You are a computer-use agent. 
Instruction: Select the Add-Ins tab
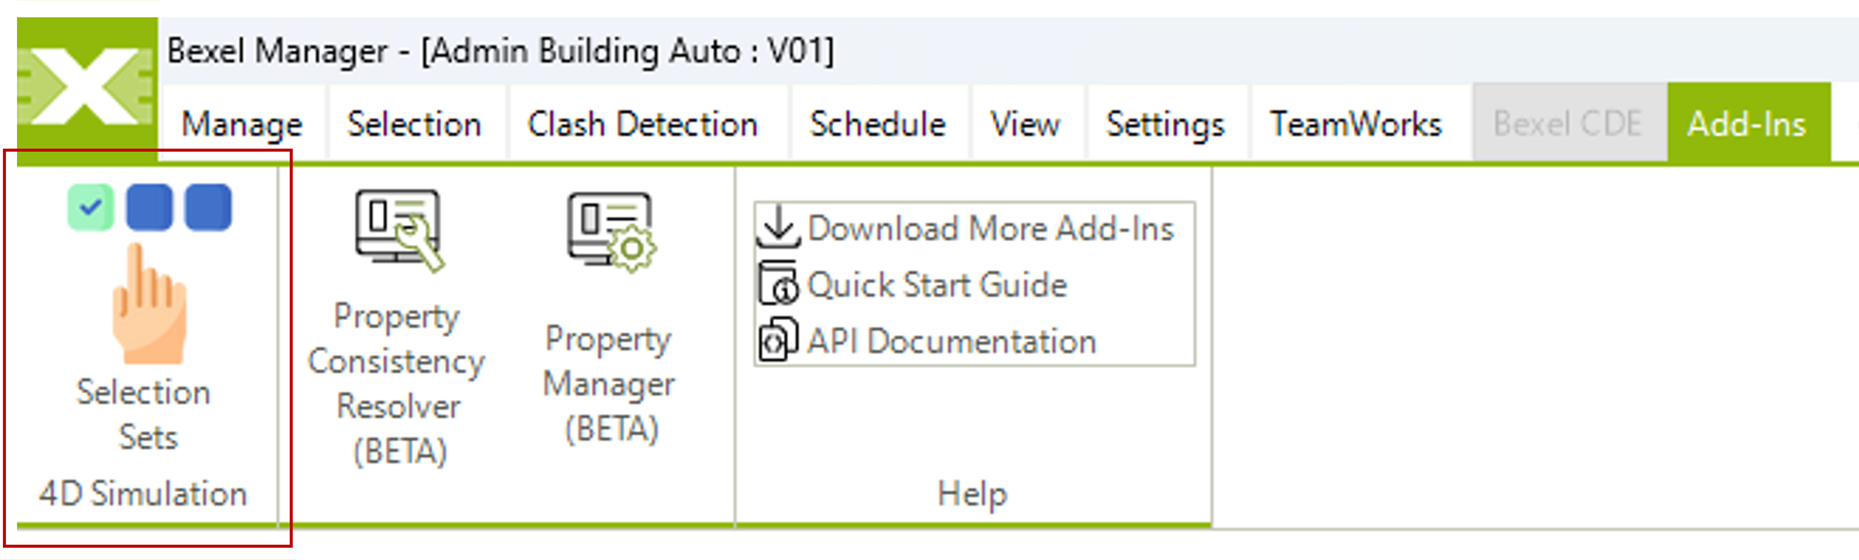(x=1746, y=125)
